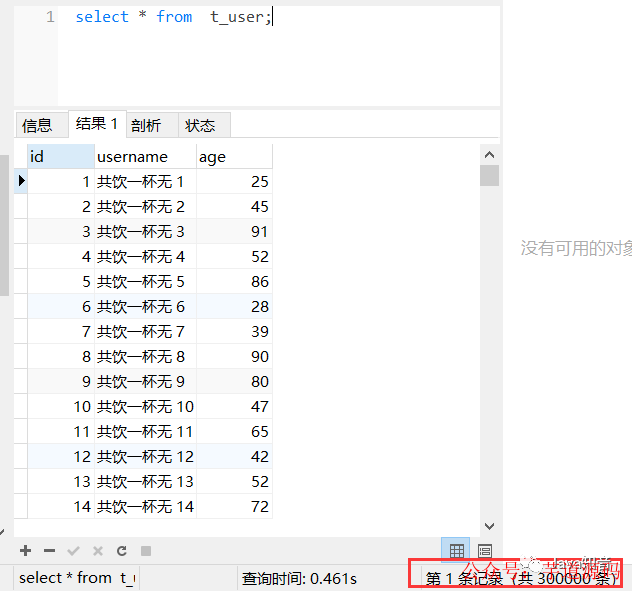Click the username column header
This screenshot has height=591, width=632.
145,156
